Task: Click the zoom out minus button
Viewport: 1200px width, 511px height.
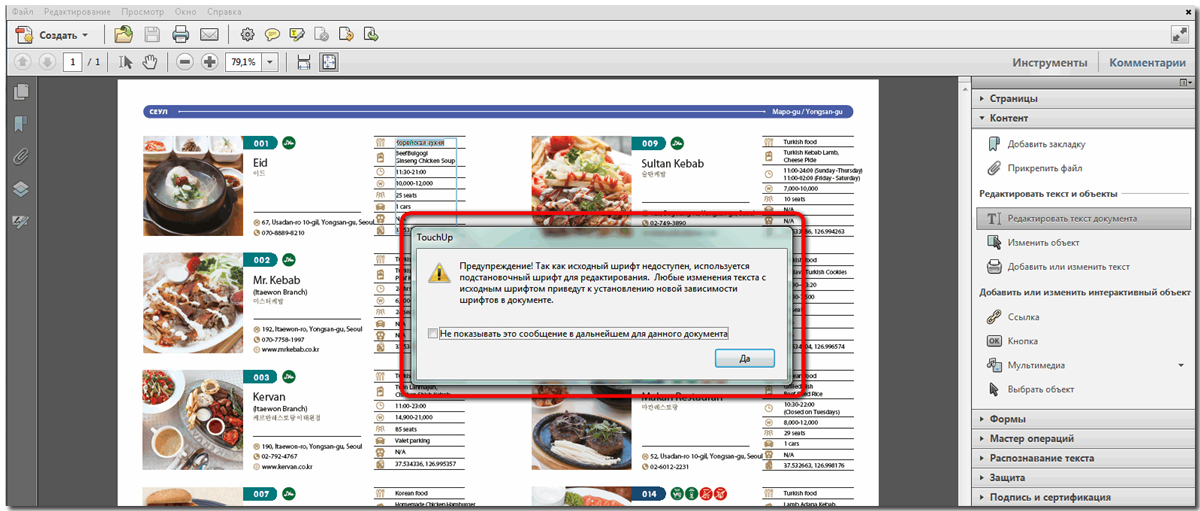Action: (185, 62)
